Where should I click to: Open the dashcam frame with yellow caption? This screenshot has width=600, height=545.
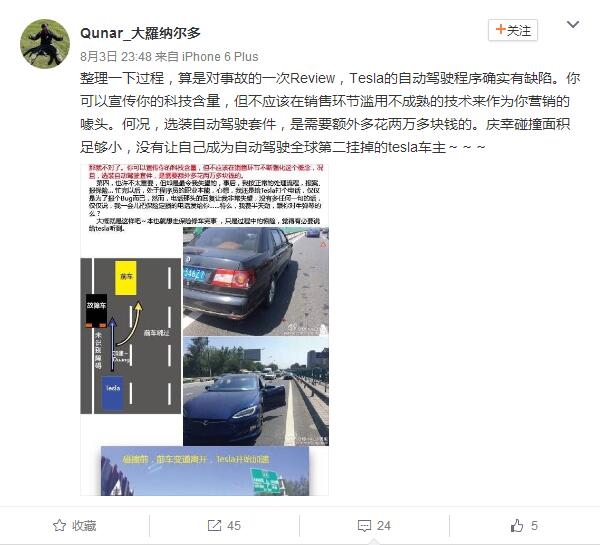pyautogui.click(x=205, y=471)
